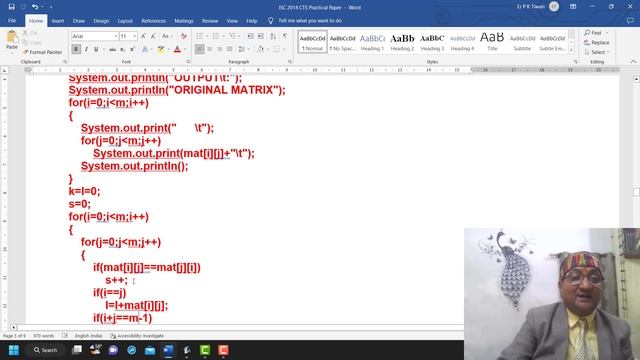Click the Sort icon
640x360 pixels.
tap(273, 36)
